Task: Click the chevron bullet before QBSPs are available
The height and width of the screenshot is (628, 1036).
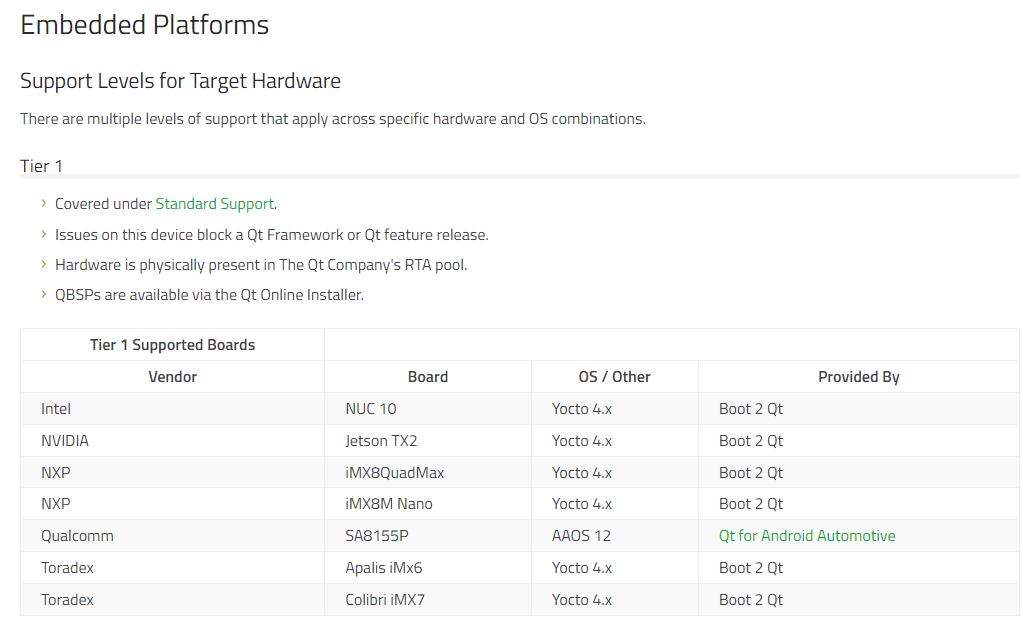Action: (44, 294)
